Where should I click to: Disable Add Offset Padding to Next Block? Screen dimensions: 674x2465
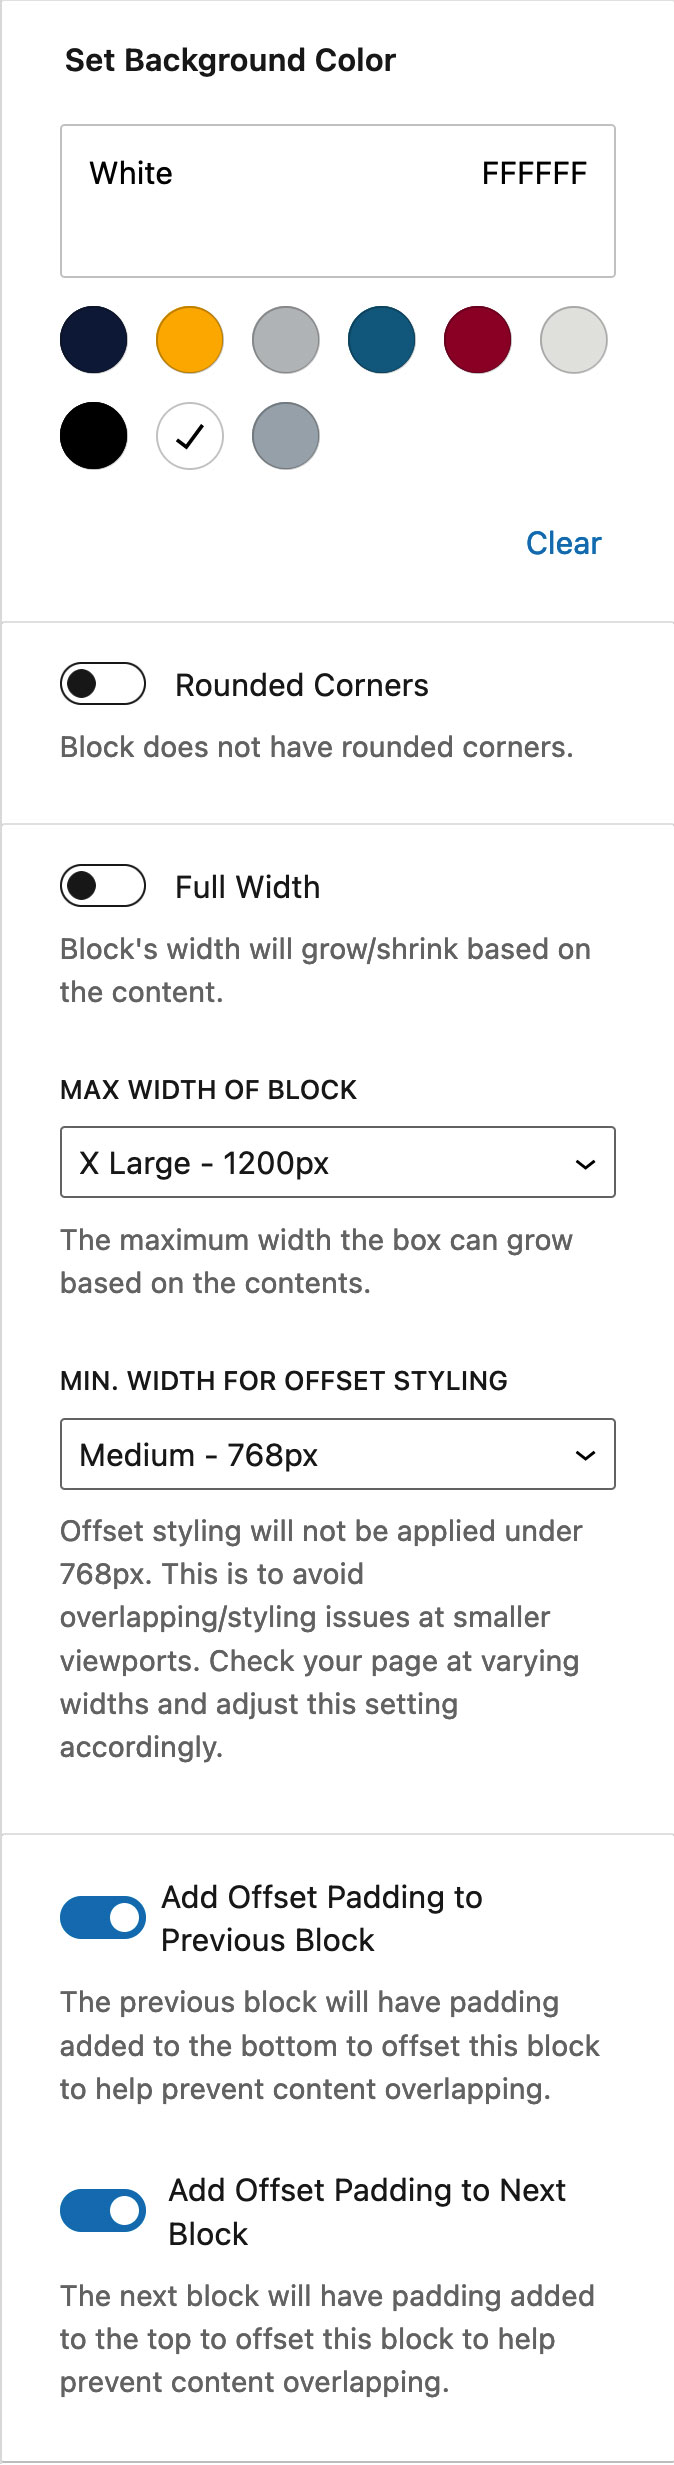coord(104,2212)
